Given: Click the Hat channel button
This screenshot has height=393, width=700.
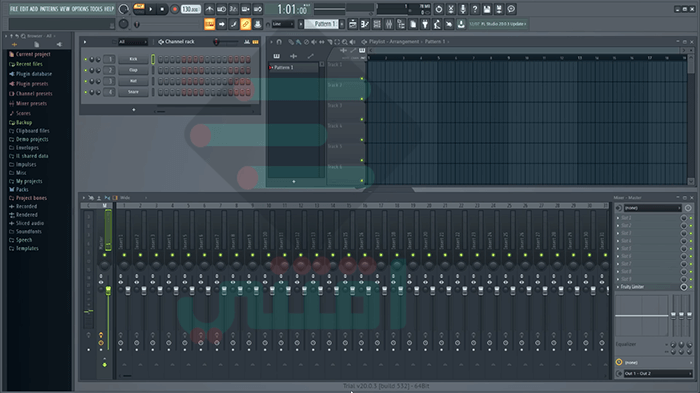Looking at the screenshot, I should coord(133,81).
